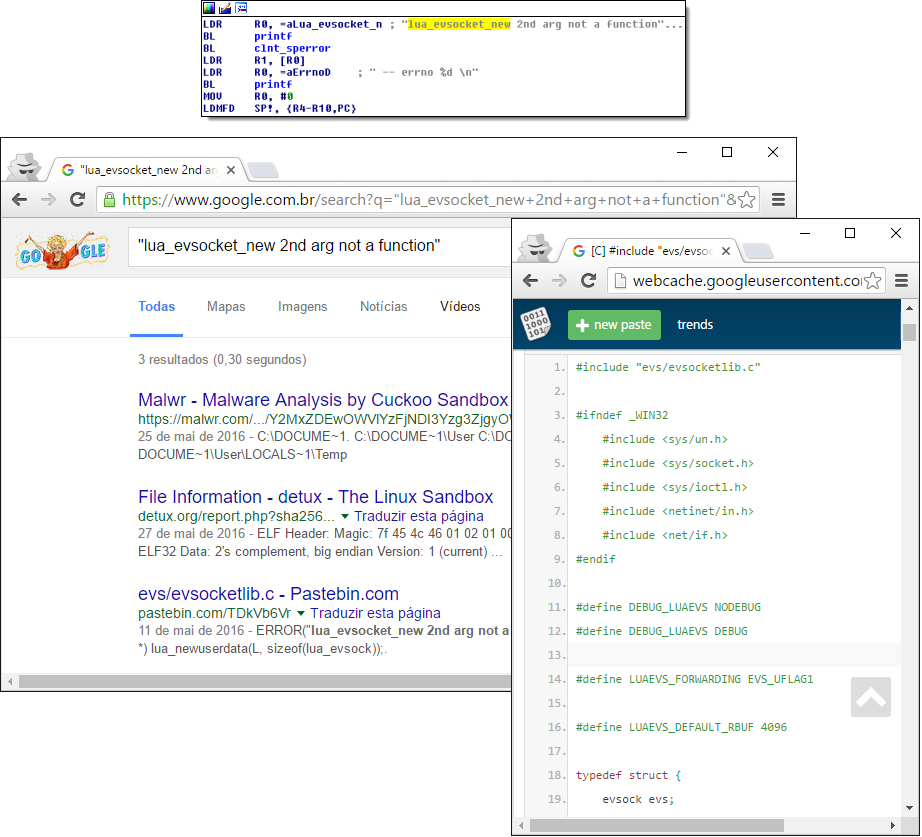Click up arrow of webcache vertical scrollbar
This screenshot has height=837, width=922.
tap(909, 308)
